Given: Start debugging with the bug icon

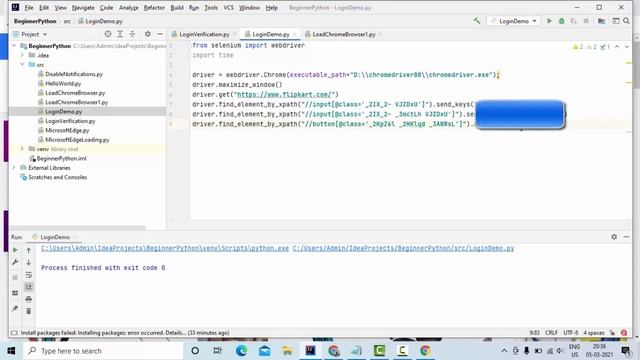Looking at the screenshot, I should (562, 21).
